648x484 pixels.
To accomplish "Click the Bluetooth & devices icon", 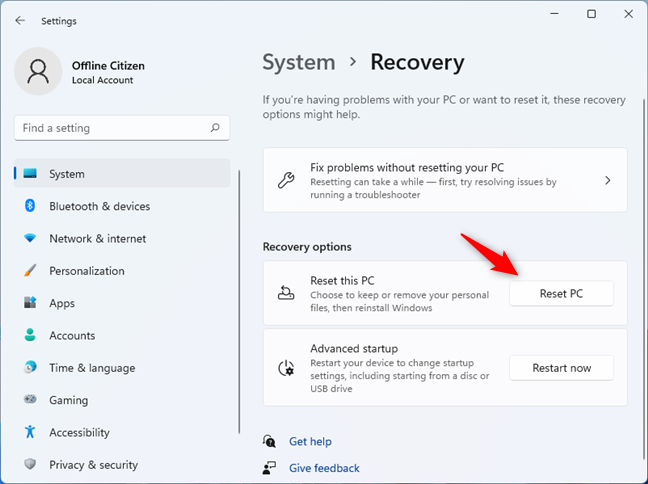I will (x=30, y=206).
